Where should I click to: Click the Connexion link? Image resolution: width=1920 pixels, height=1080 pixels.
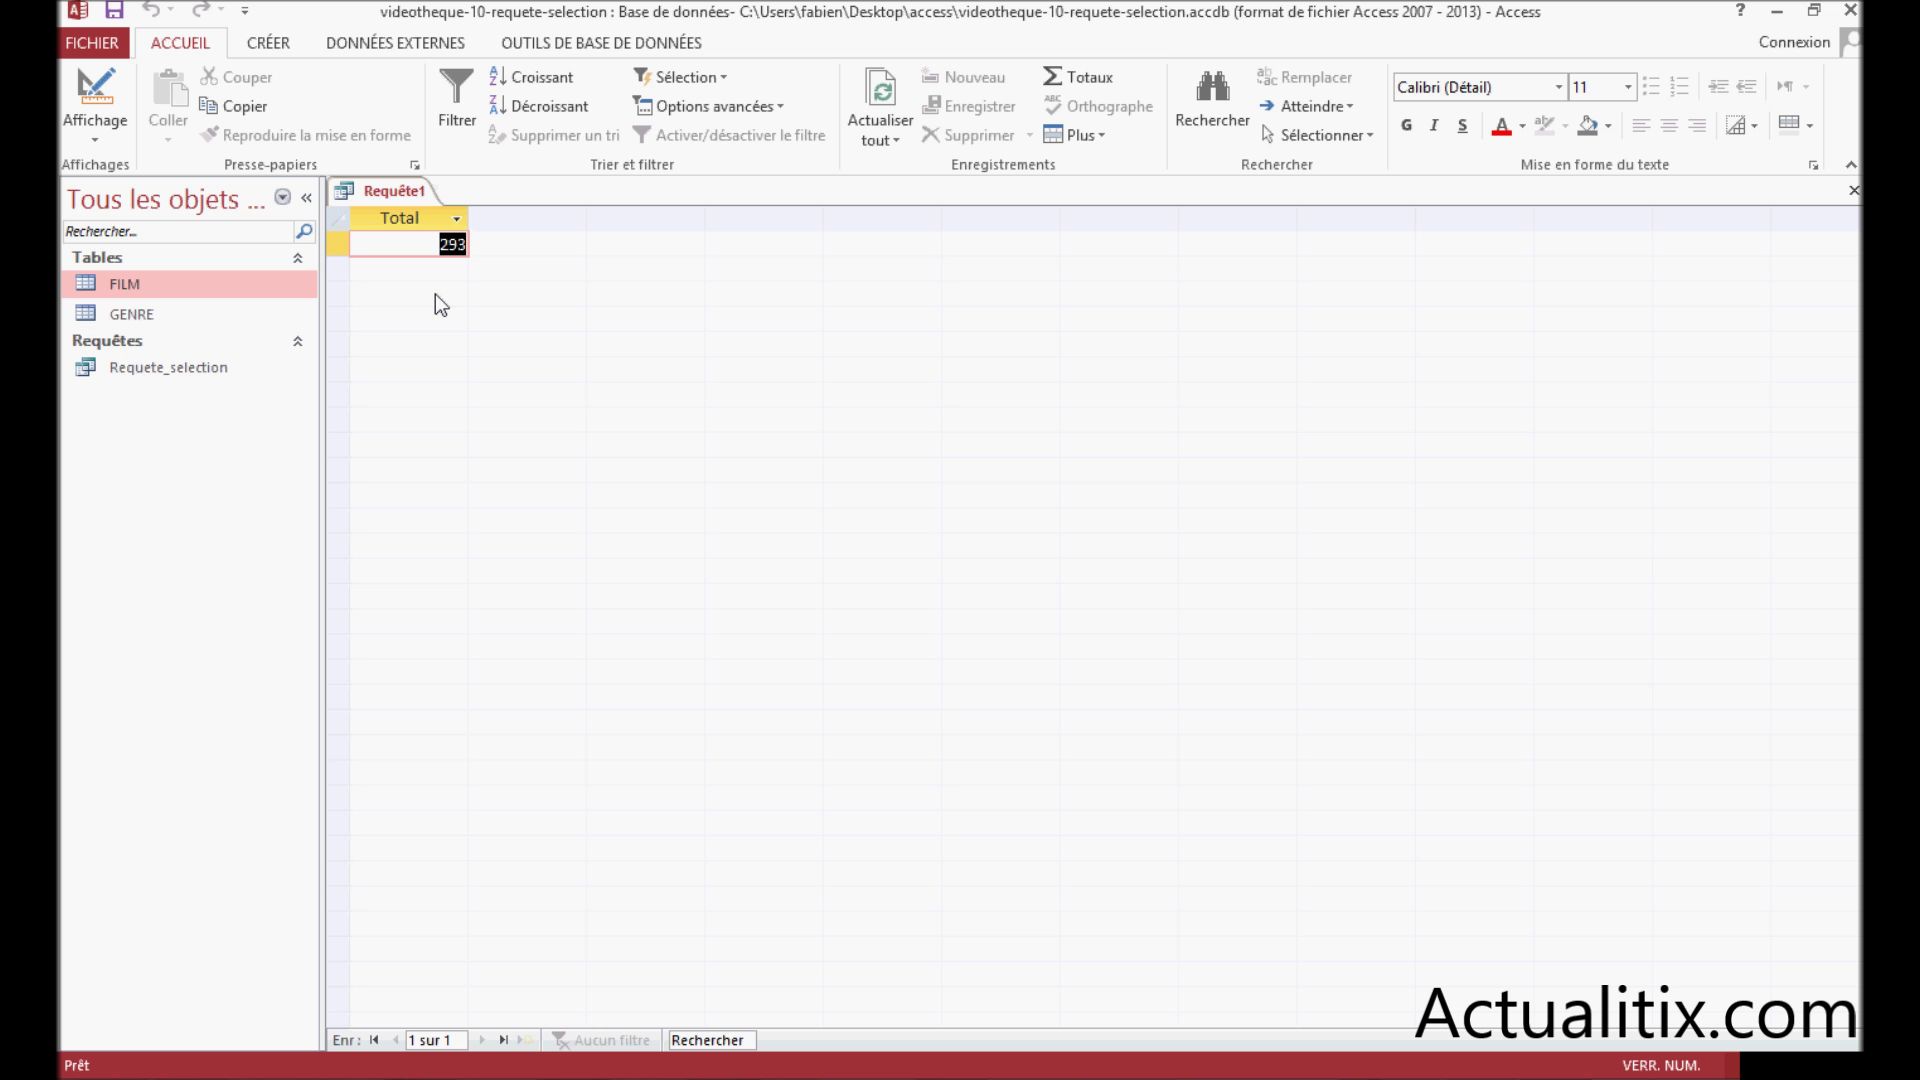(1794, 42)
